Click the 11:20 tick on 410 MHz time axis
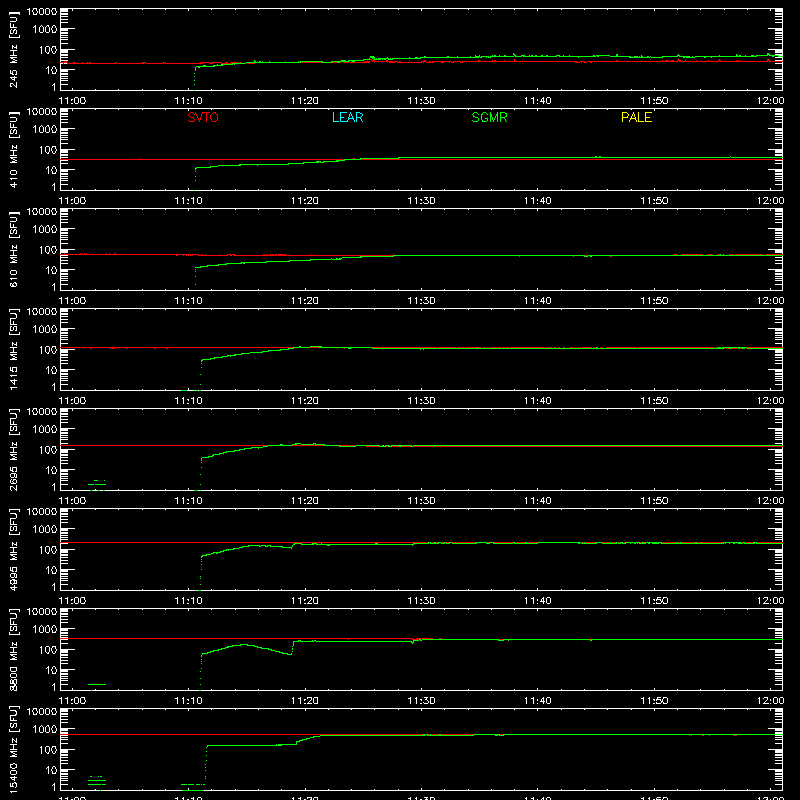This screenshot has height=800, width=800. point(305,201)
